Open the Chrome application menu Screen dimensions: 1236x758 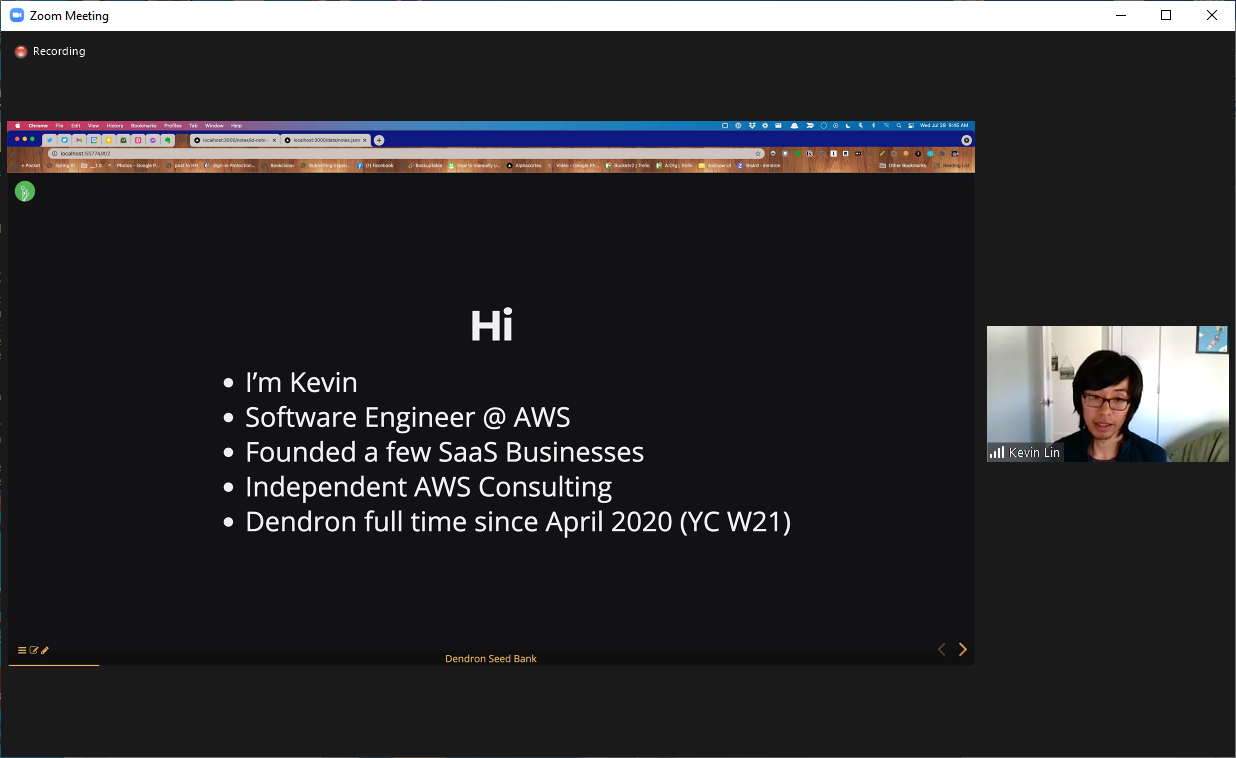[38, 126]
